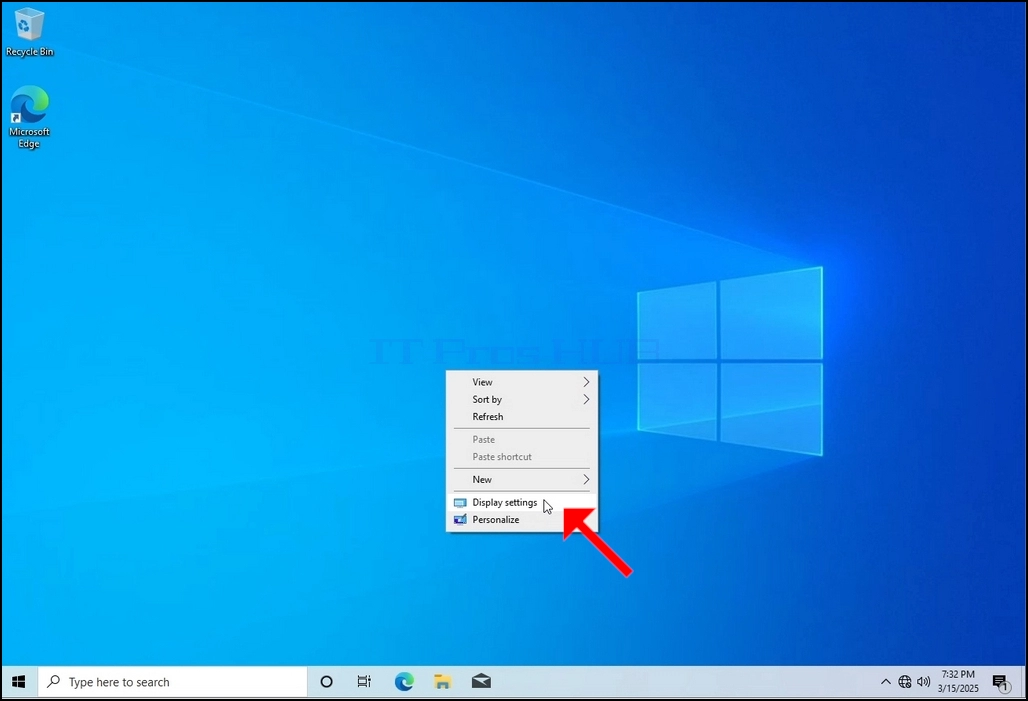Open the notification Action Center icon
The height and width of the screenshot is (701, 1028).
pyautogui.click(x=1000, y=683)
